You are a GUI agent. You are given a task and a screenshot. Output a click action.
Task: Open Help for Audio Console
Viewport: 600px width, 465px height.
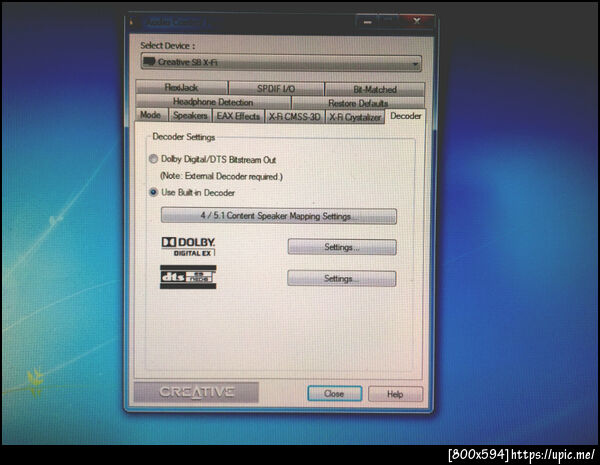tap(395, 394)
